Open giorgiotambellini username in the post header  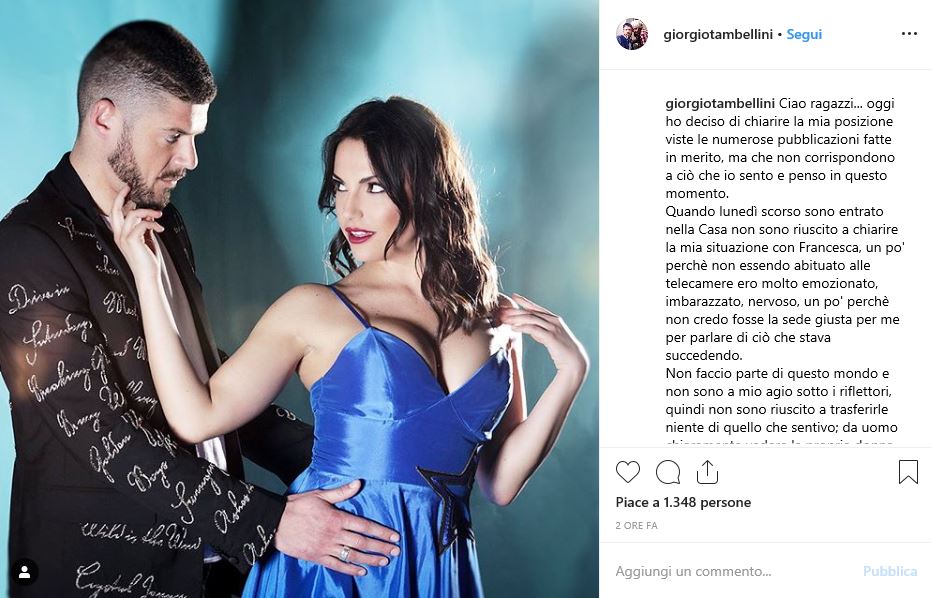718,34
